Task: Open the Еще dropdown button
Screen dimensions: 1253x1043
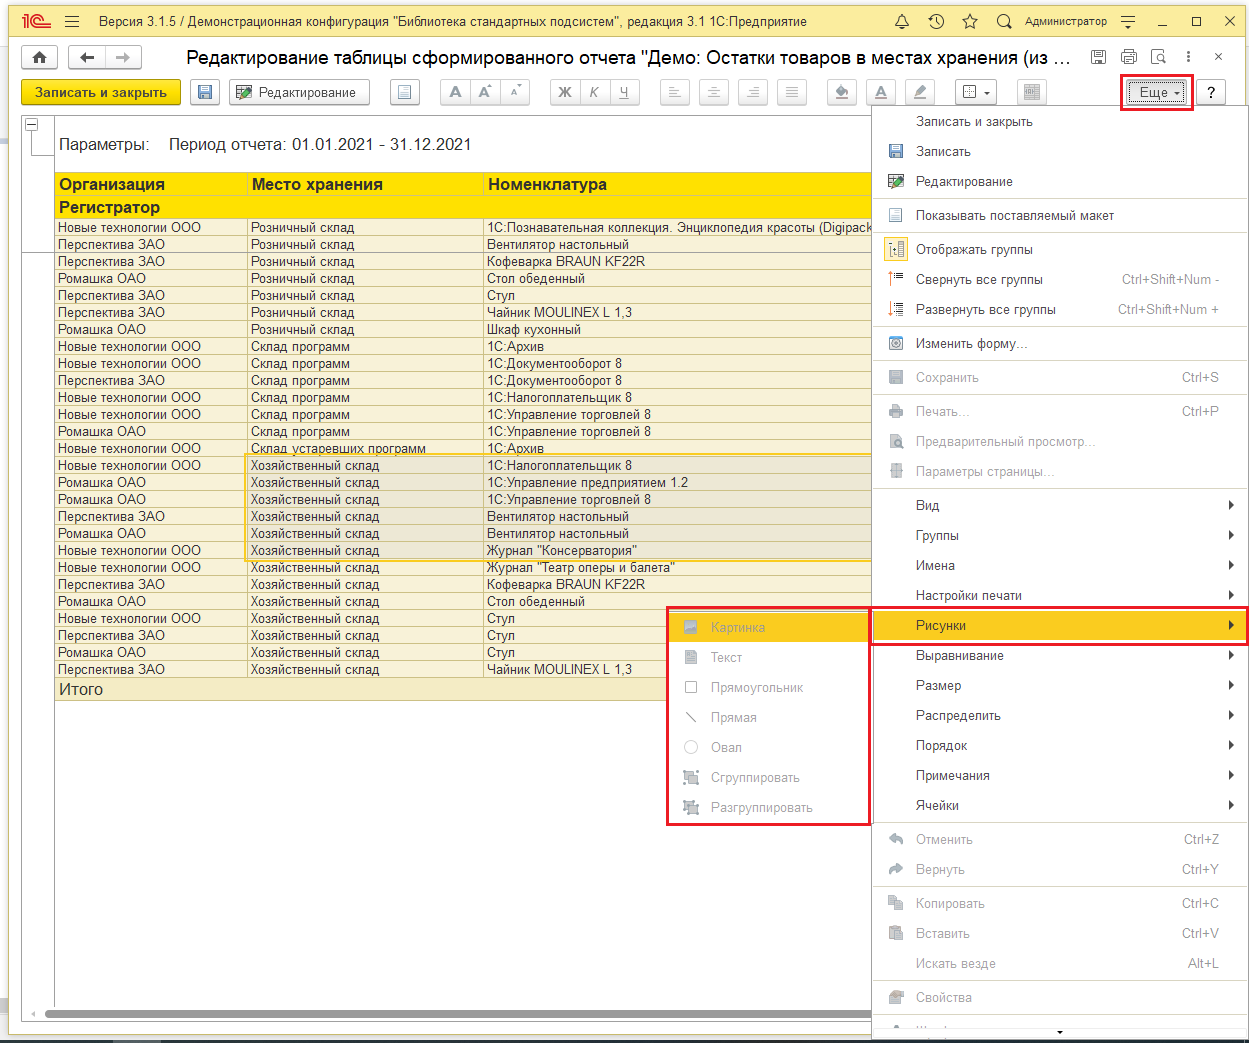Action: pos(1156,92)
